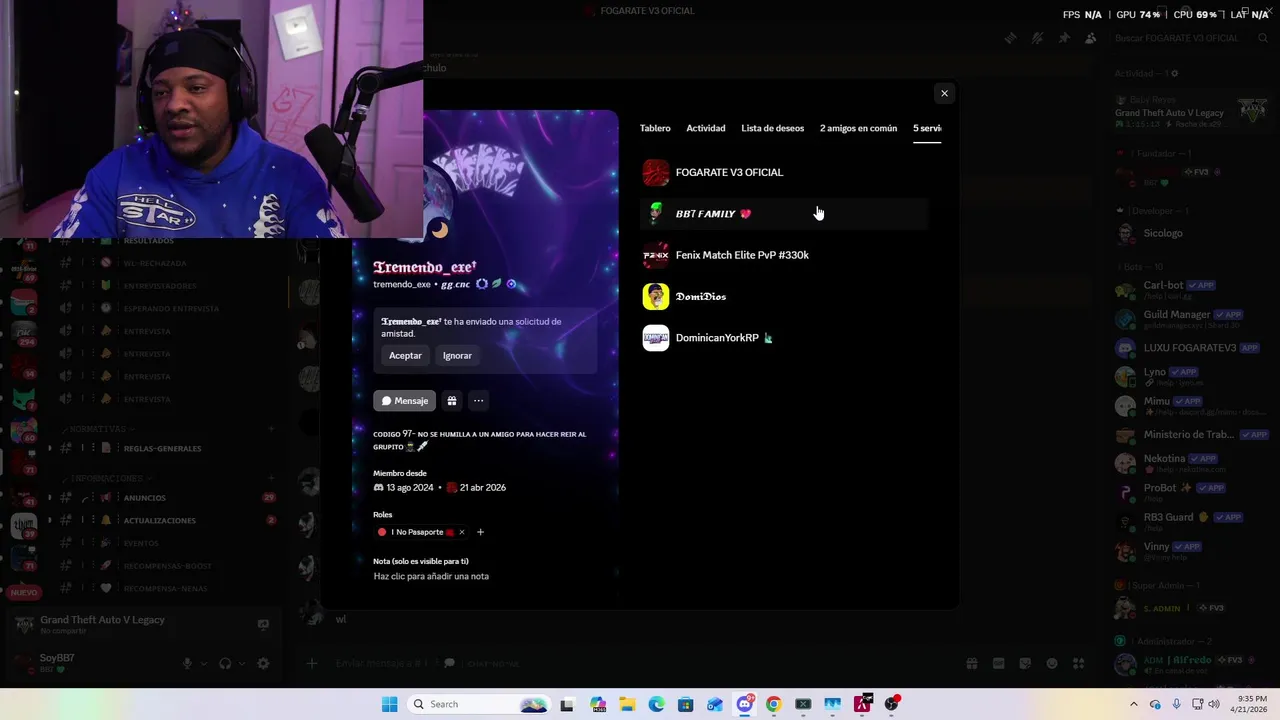Open Discord from the taskbar

point(744,704)
